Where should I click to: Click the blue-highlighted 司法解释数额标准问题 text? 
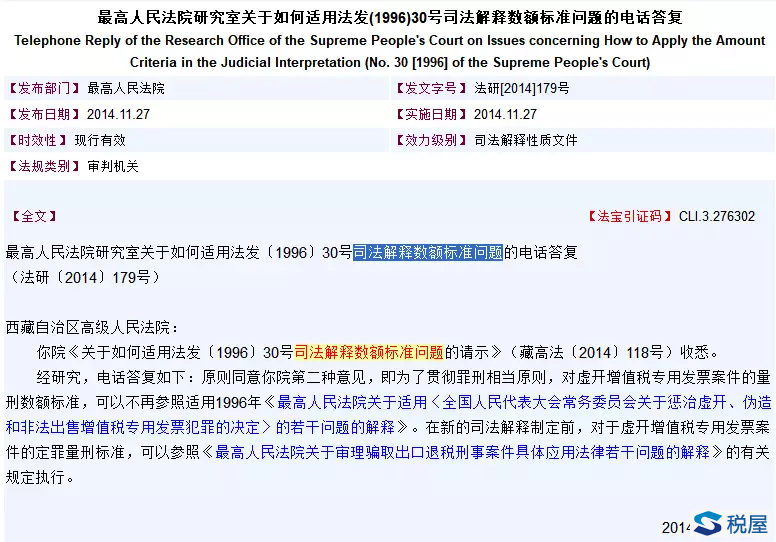[428, 253]
